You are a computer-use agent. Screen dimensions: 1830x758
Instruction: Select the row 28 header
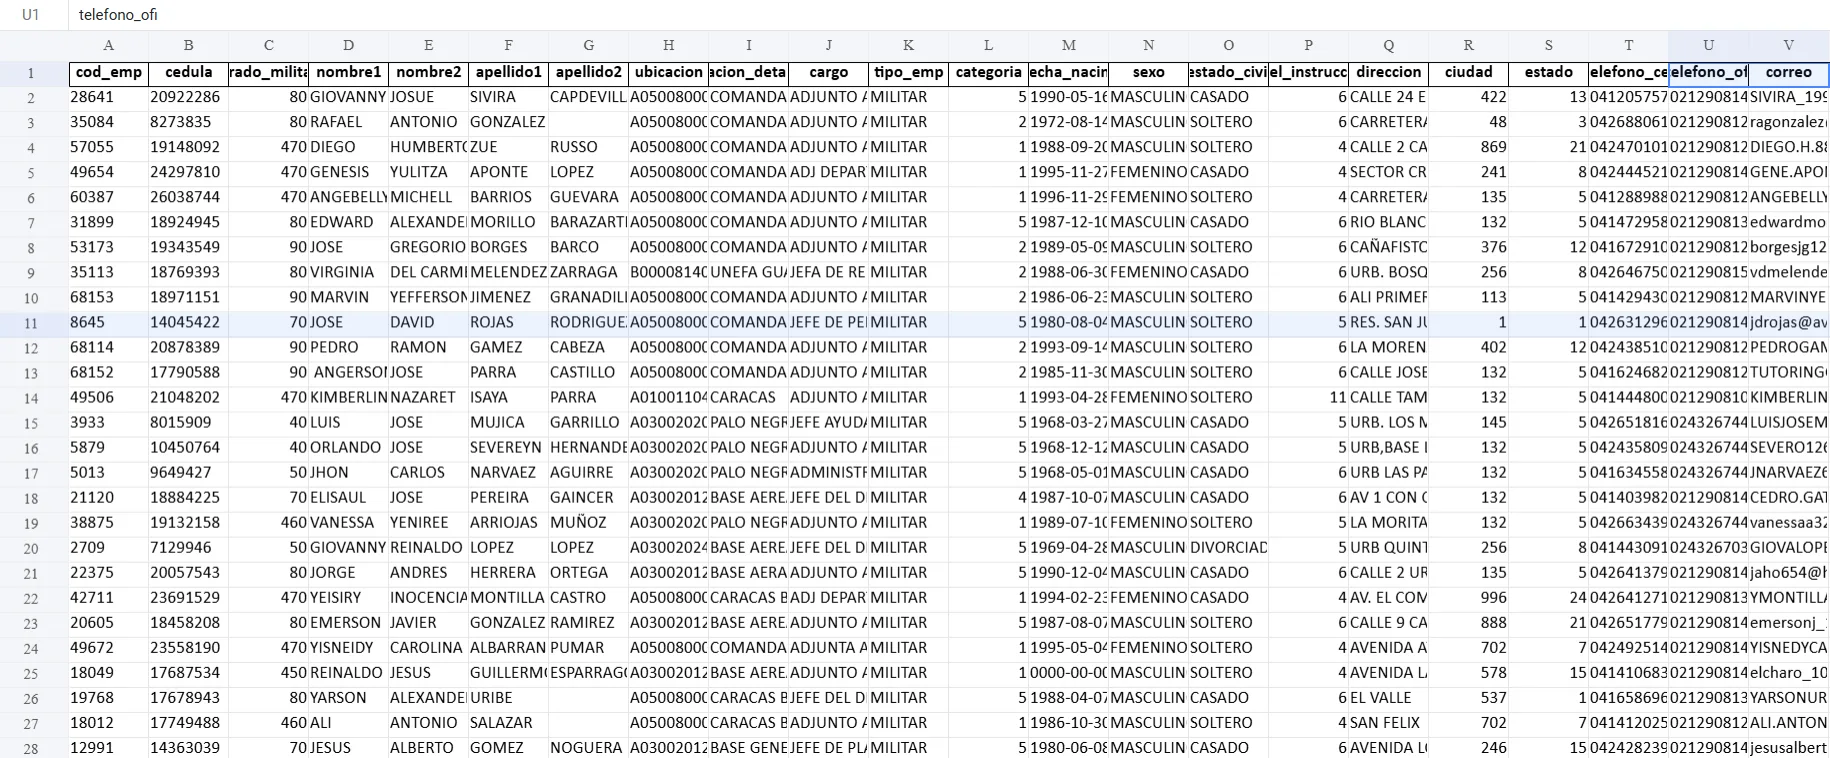coord(31,748)
